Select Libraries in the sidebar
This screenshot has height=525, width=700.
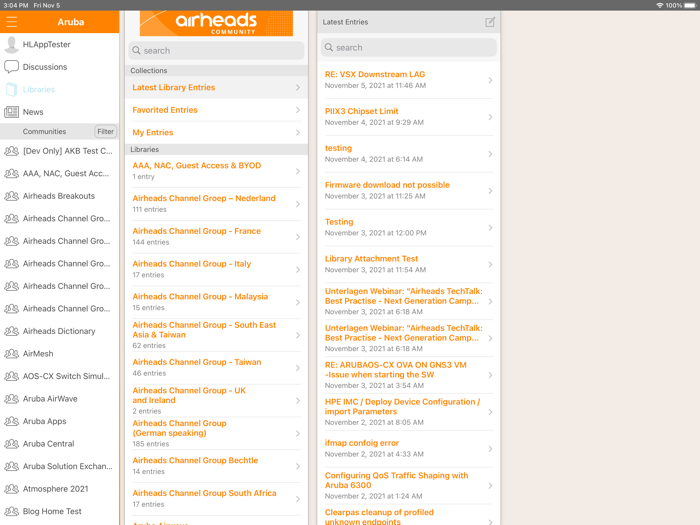pos(60,89)
